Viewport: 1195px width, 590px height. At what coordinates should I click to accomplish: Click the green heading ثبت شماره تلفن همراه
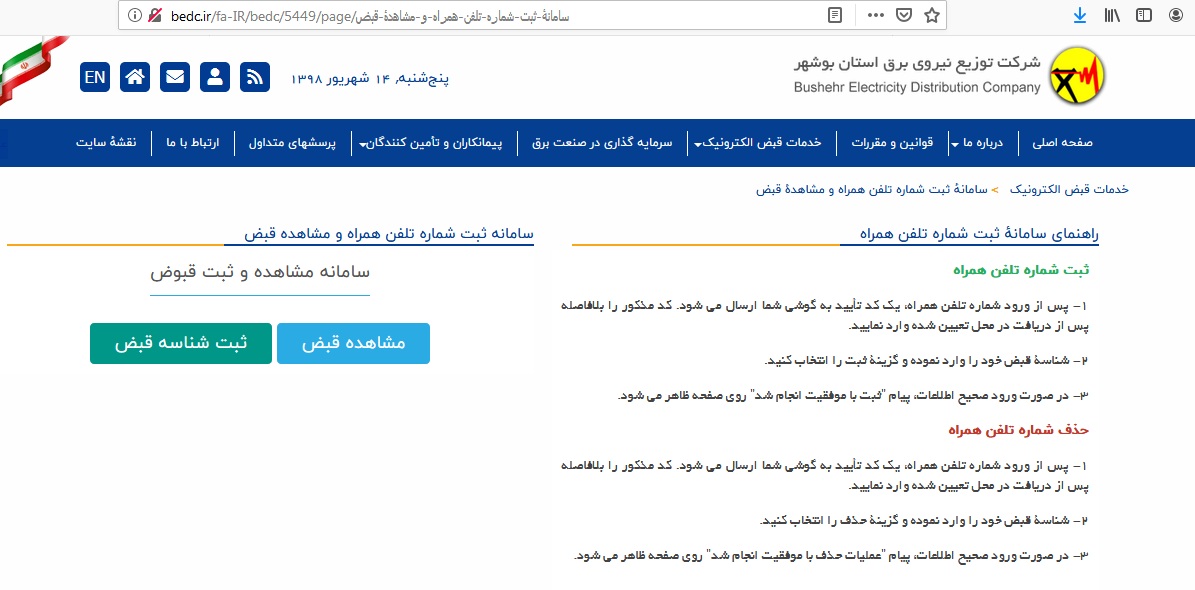point(1020,270)
